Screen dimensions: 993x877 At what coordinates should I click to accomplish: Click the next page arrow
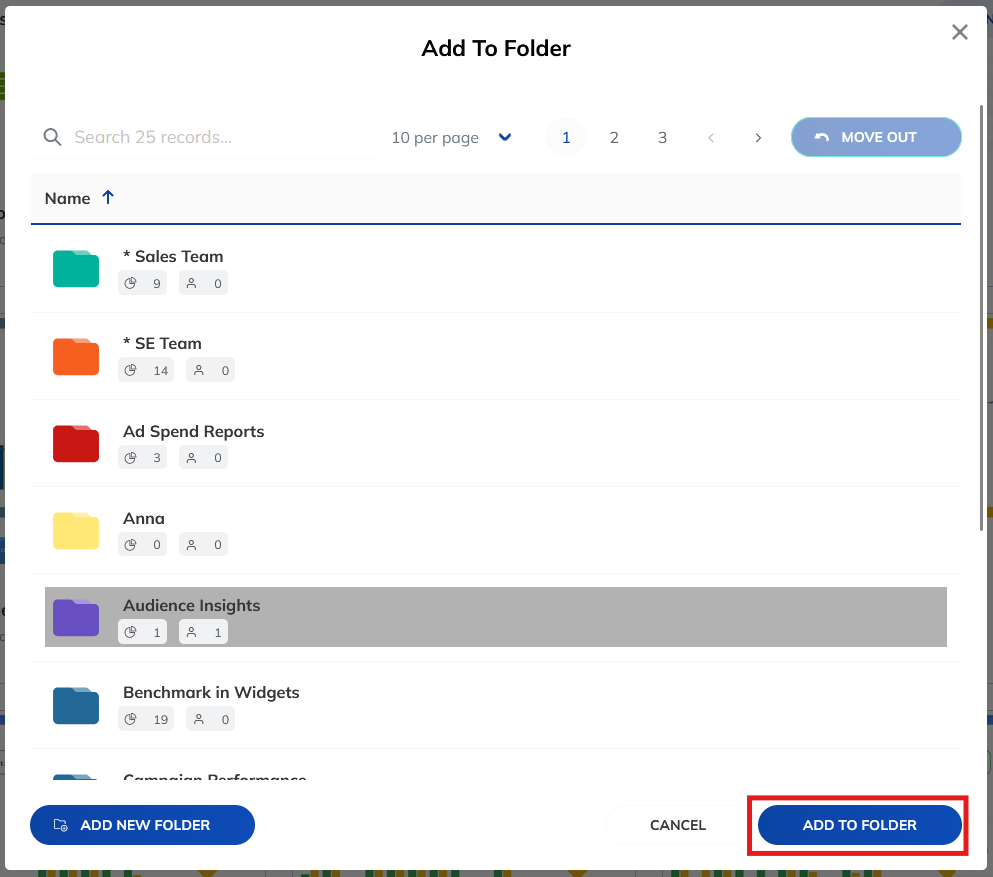point(758,137)
